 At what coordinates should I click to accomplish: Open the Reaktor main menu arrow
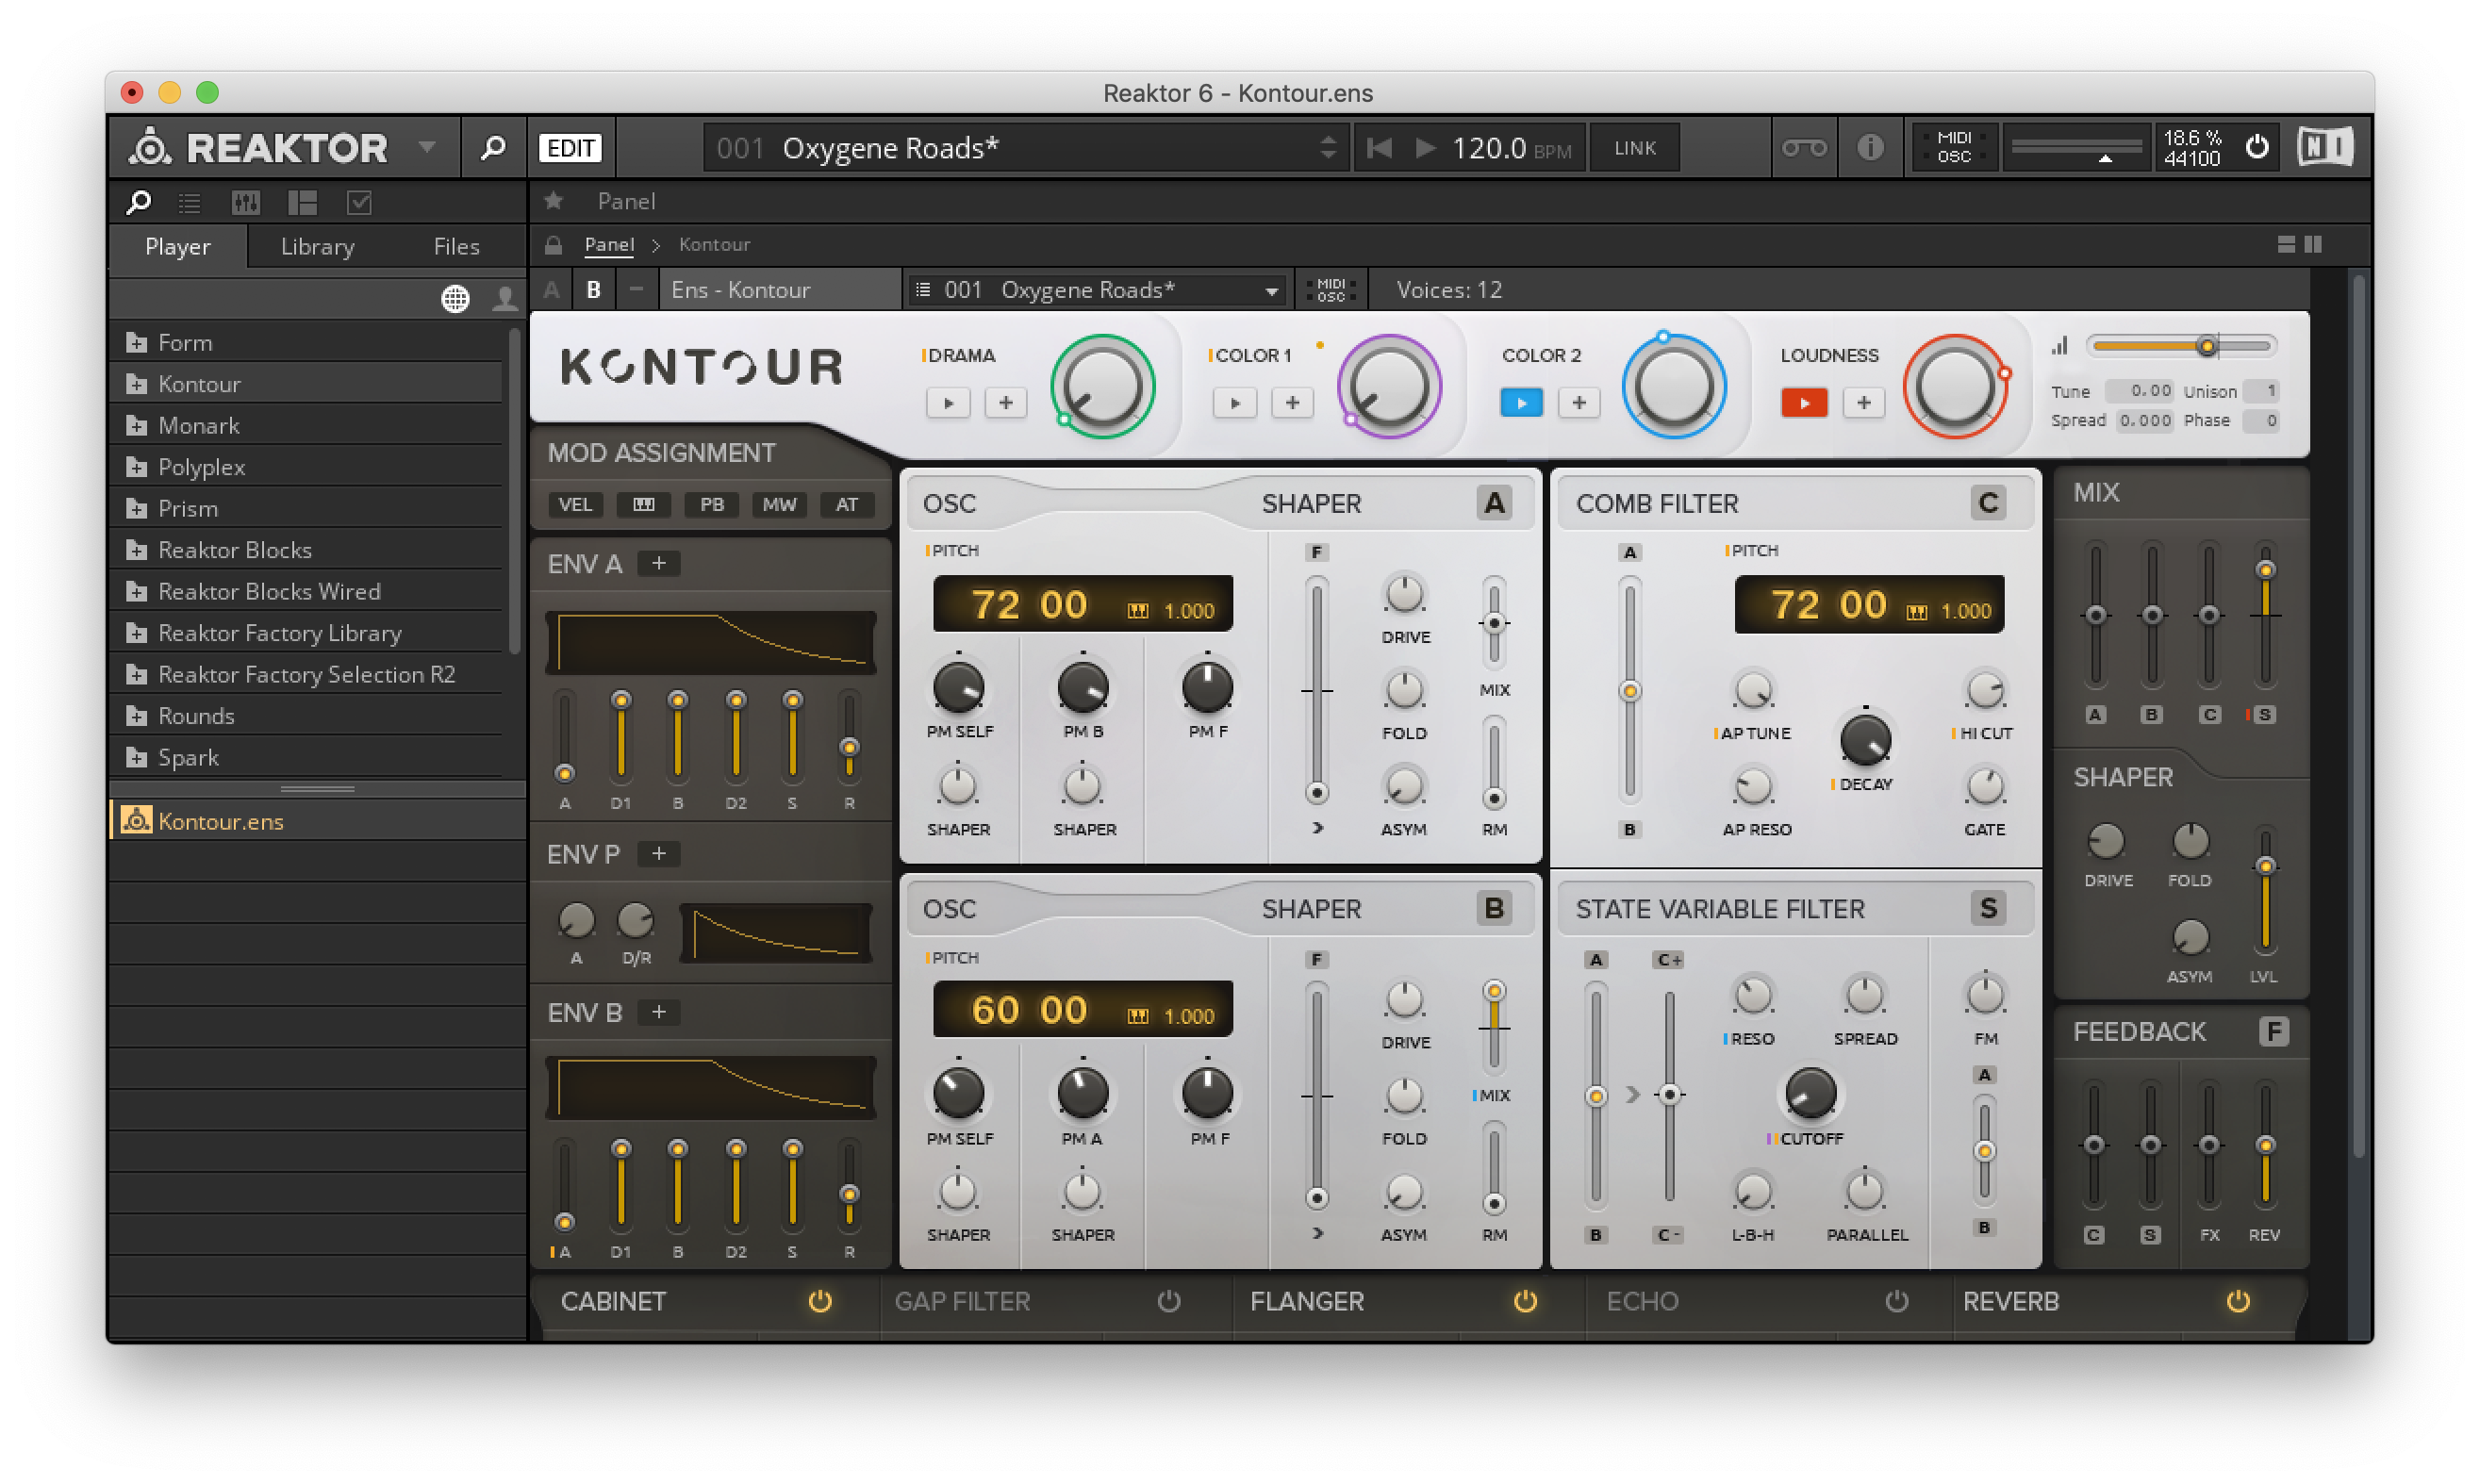pyautogui.click(x=427, y=147)
